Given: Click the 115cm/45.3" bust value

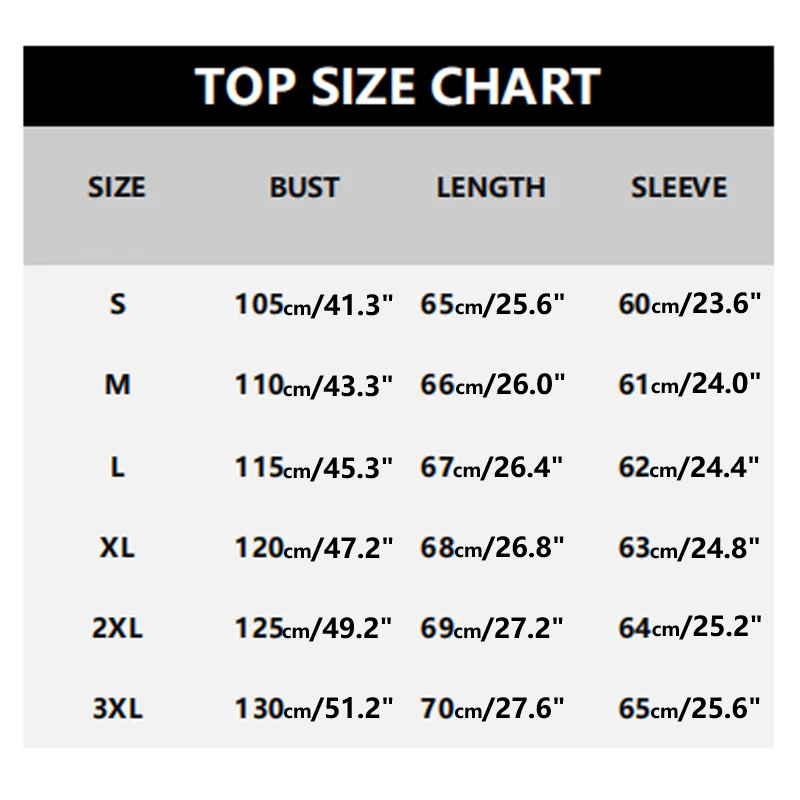Looking at the screenshot, I should tap(314, 466).
